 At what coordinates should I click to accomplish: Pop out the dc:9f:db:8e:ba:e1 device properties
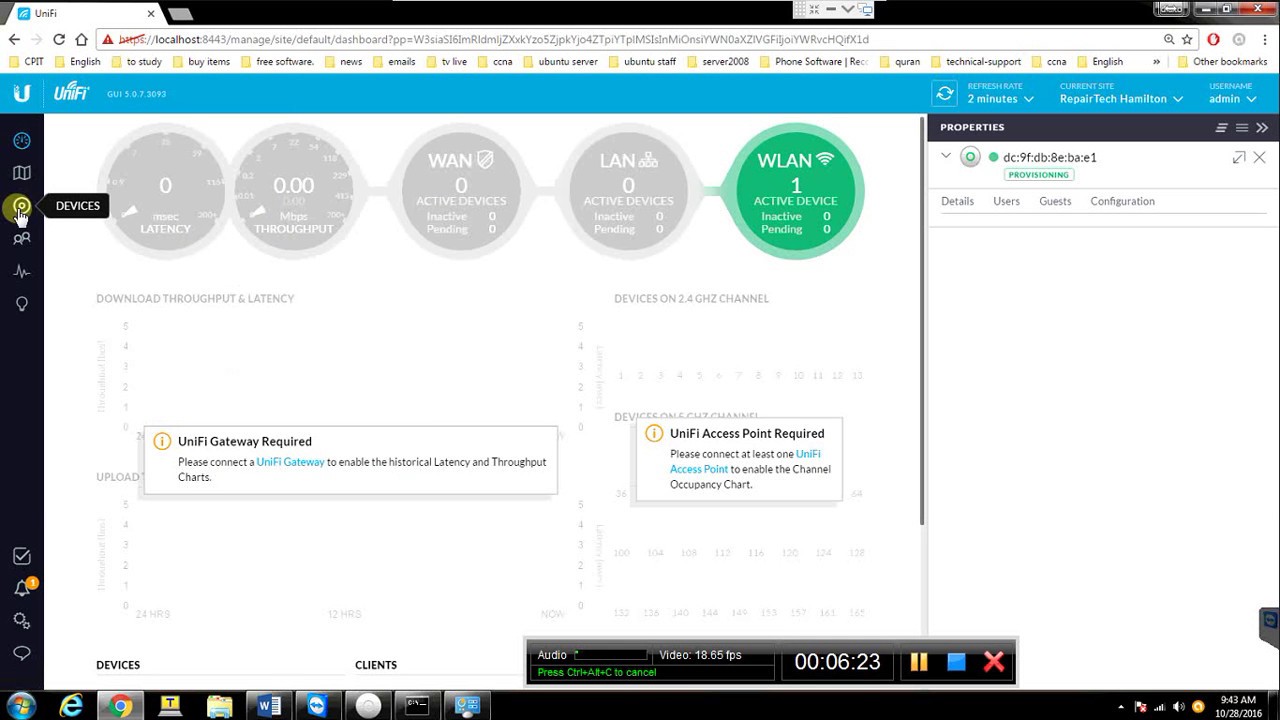1239,157
